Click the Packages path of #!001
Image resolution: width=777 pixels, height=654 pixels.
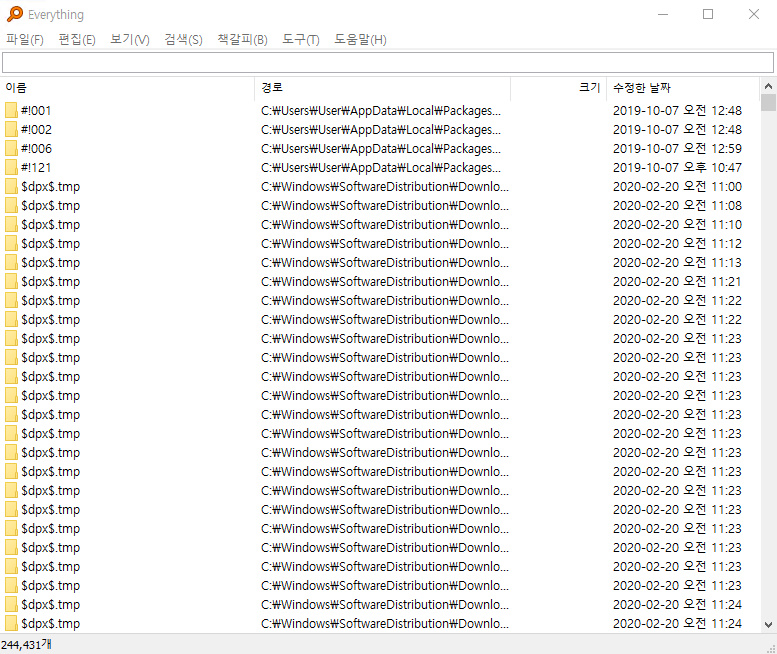381,110
